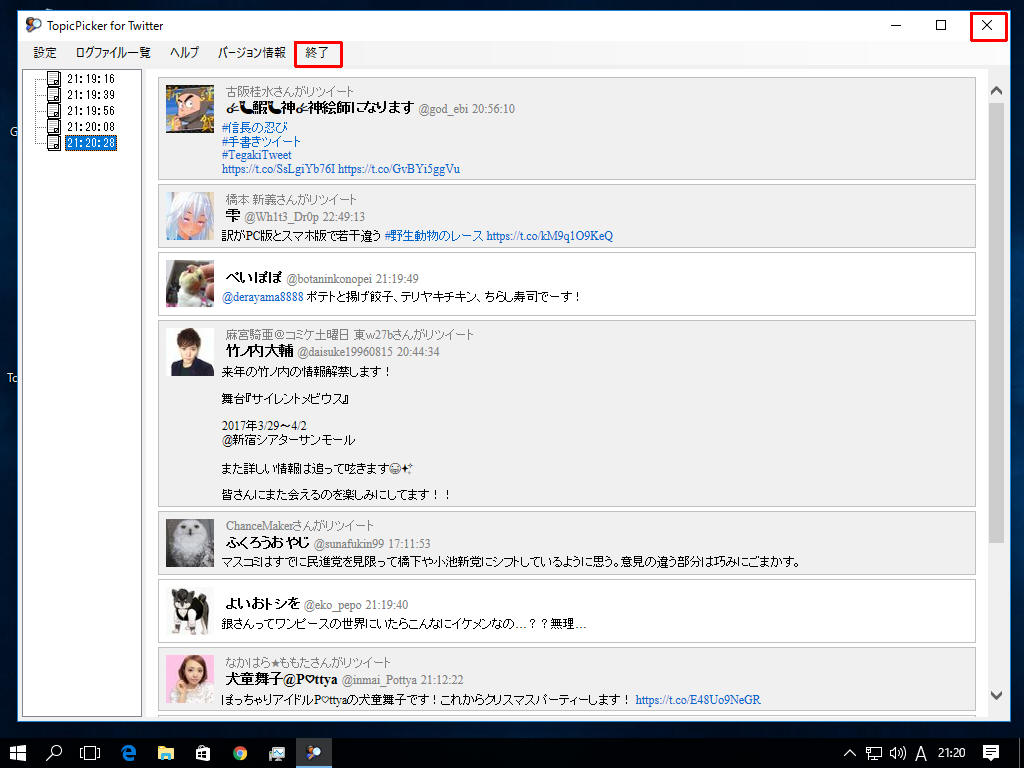
Task: Click the @eko_pepo username text
Action: click(332, 605)
